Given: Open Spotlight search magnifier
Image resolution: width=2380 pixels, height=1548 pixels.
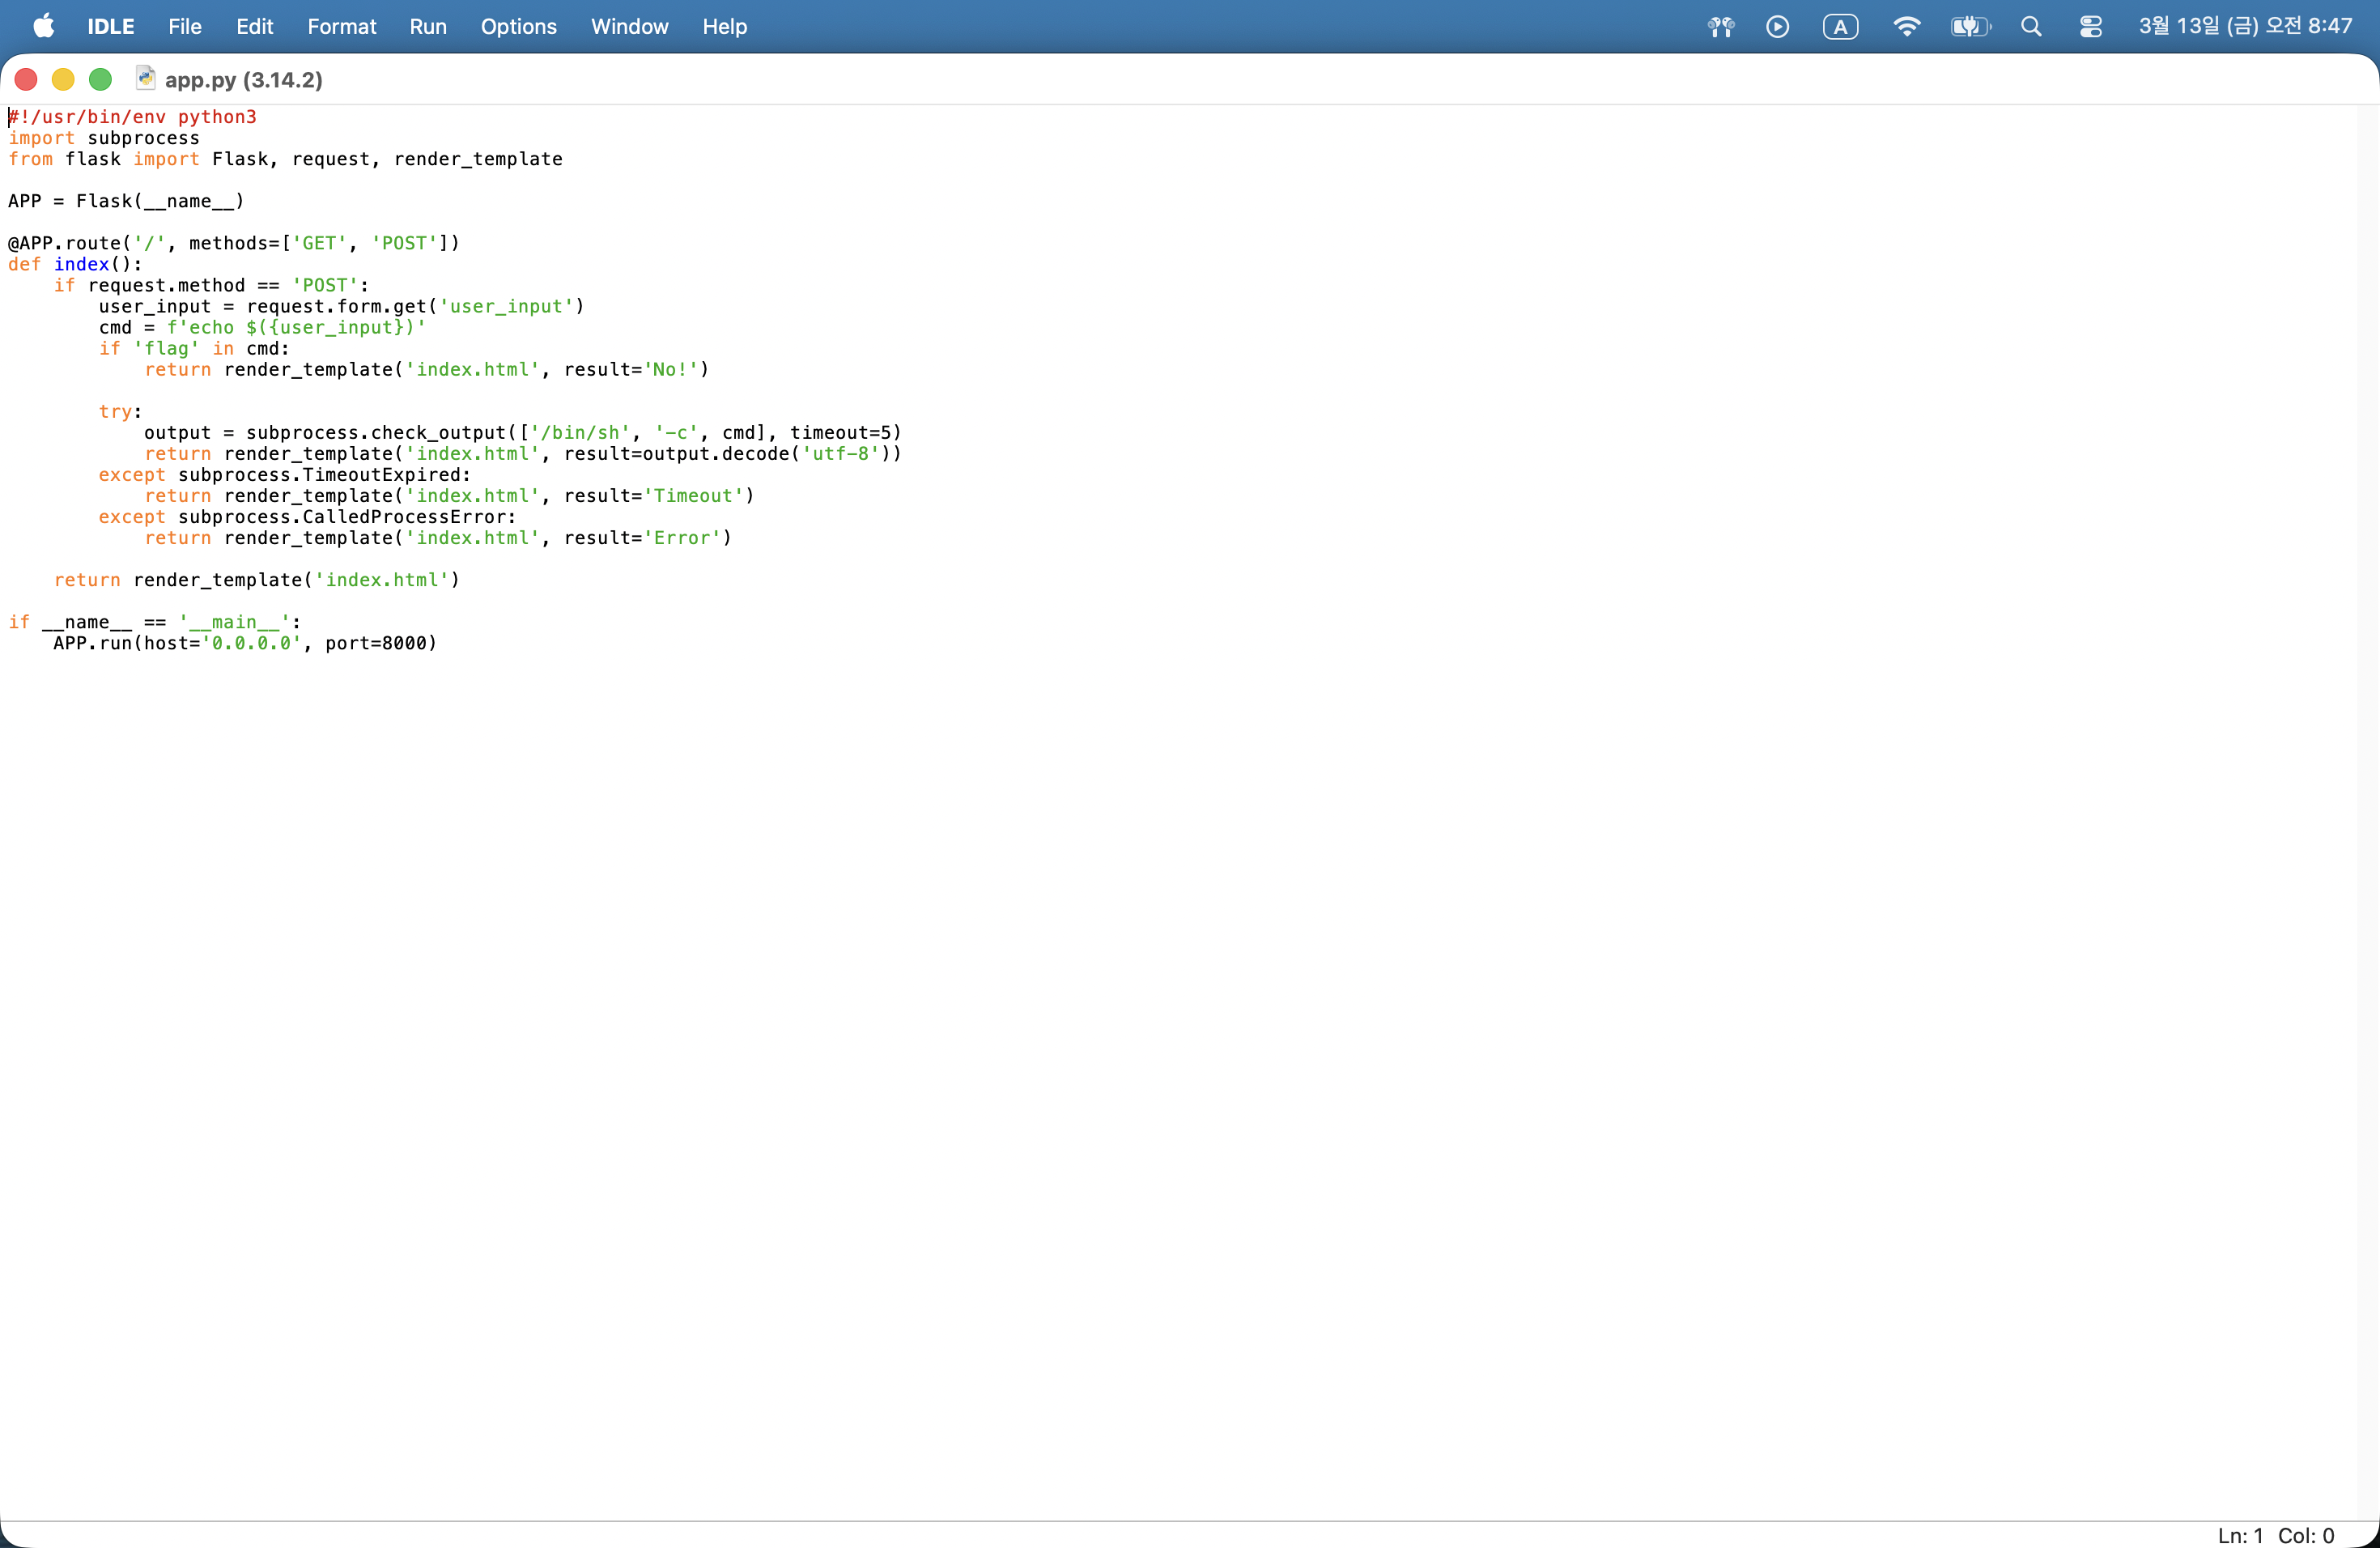Looking at the screenshot, I should 2030,26.
